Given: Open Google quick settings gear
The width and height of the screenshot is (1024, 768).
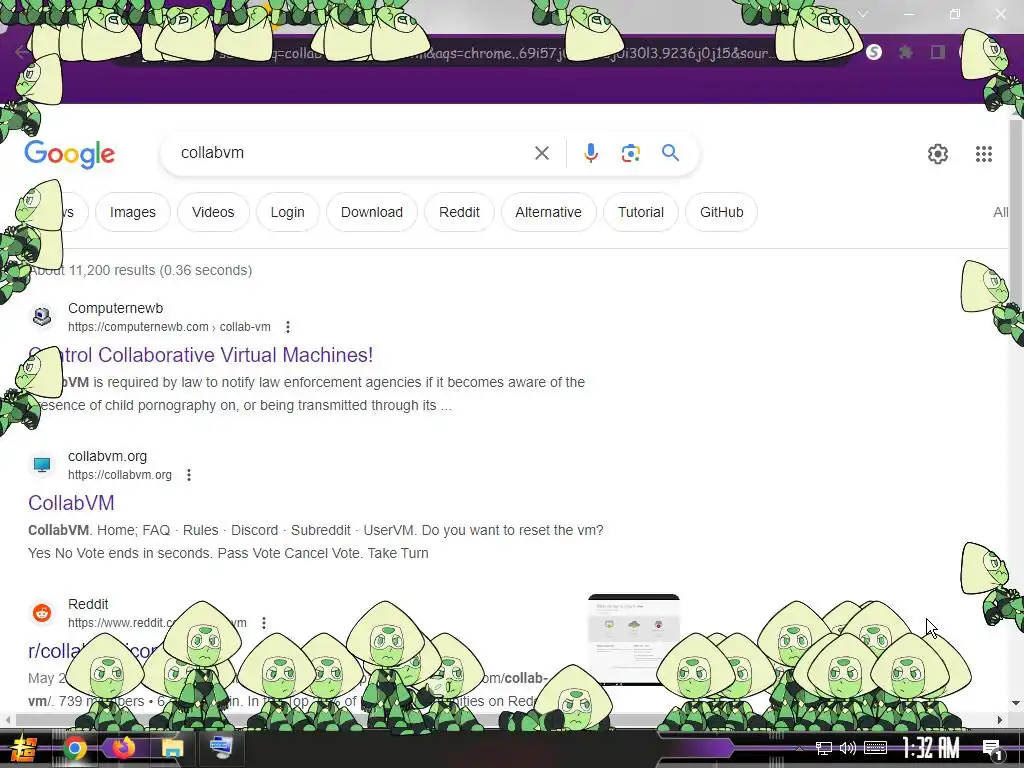Looking at the screenshot, I should [x=938, y=153].
